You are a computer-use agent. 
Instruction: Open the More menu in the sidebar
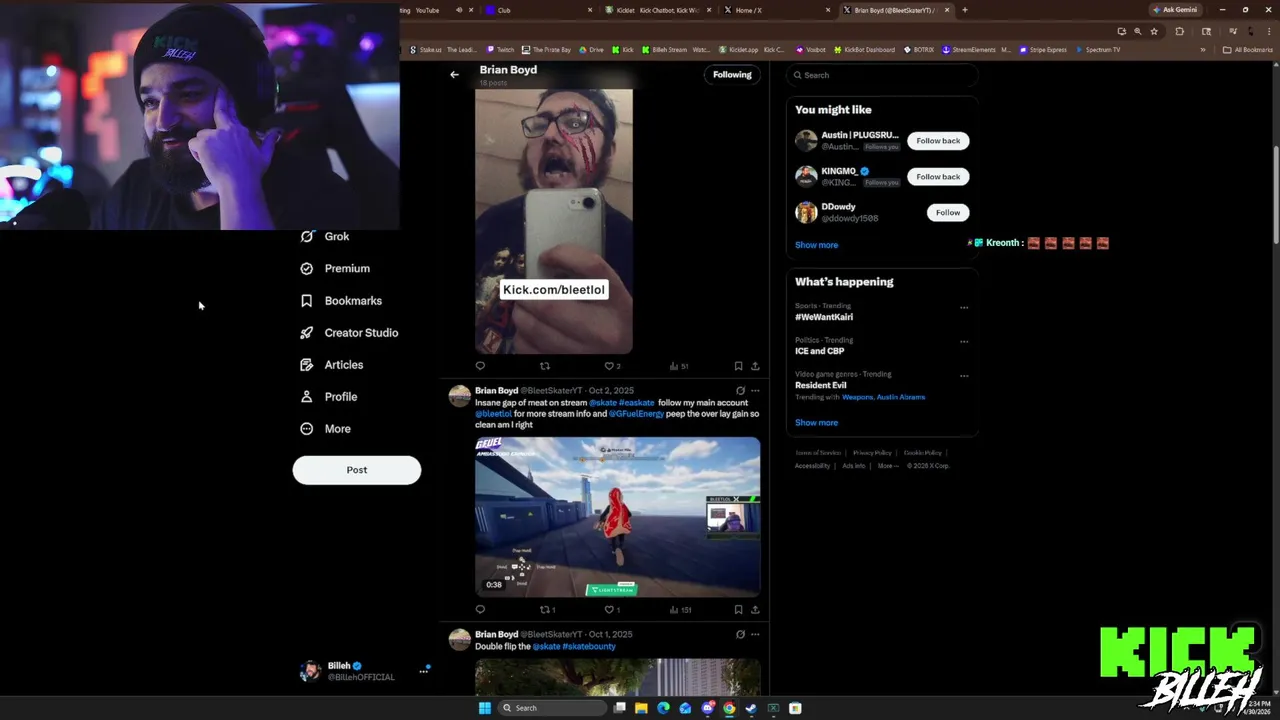click(x=326, y=429)
